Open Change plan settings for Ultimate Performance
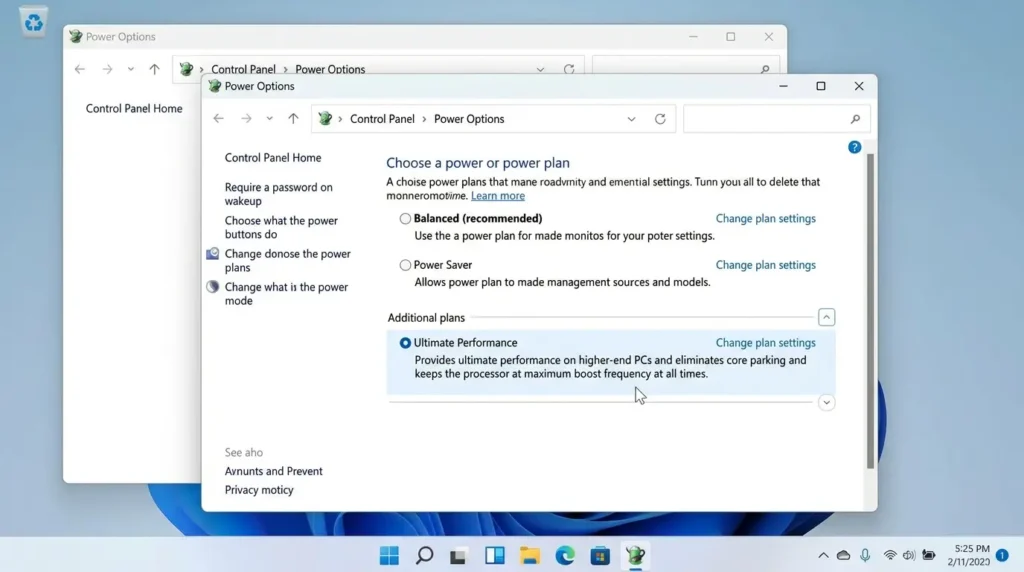The width and height of the screenshot is (1024, 572). (x=765, y=343)
